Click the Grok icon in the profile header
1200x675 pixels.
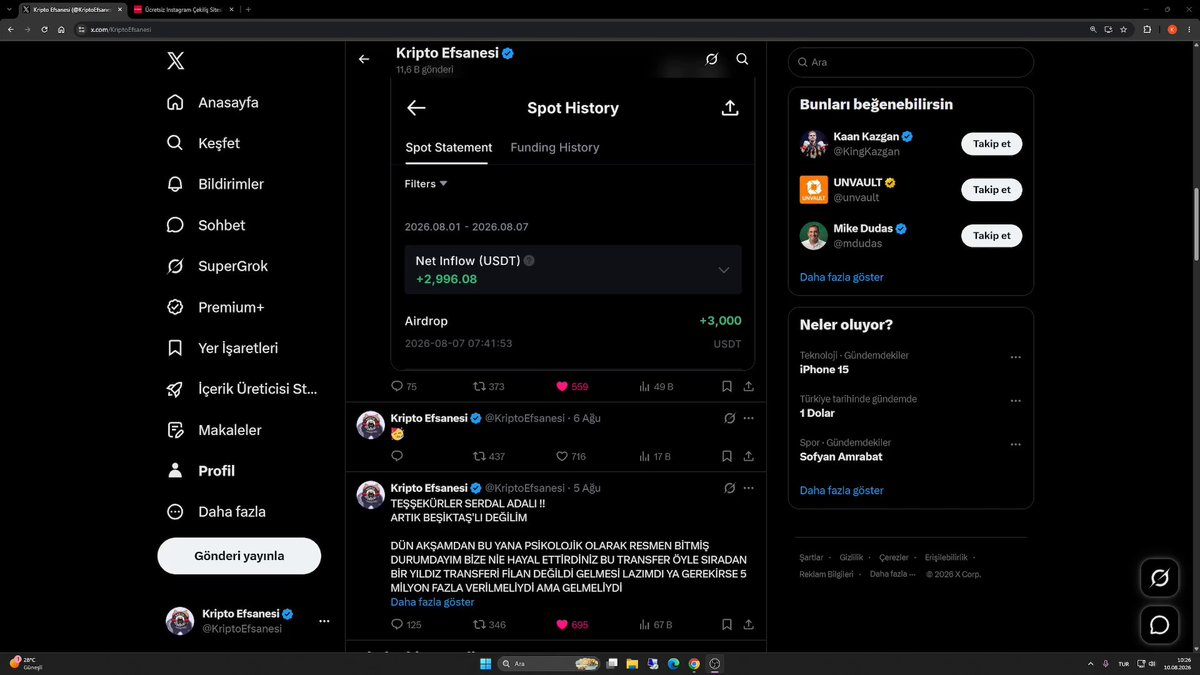pyautogui.click(x=711, y=59)
